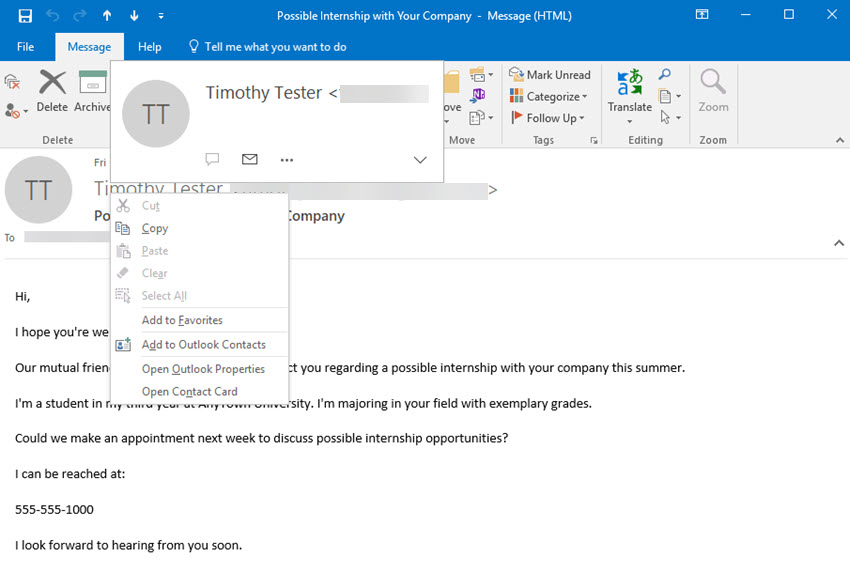Collapse the message header chevron
Screen dimensions: 850x588
tap(838, 242)
